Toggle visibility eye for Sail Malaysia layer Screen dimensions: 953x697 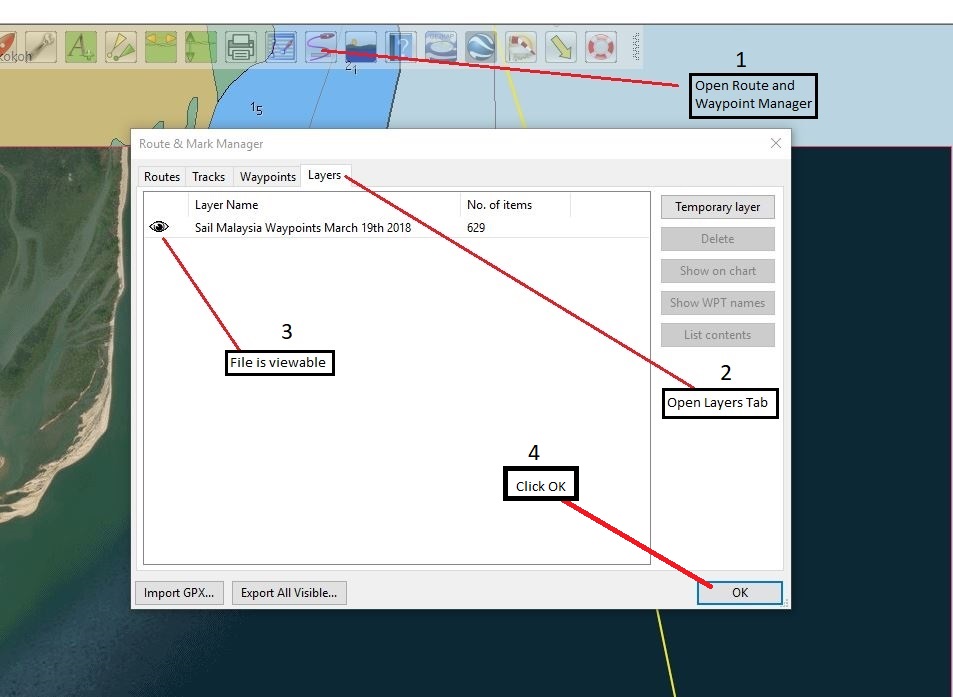tap(159, 226)
